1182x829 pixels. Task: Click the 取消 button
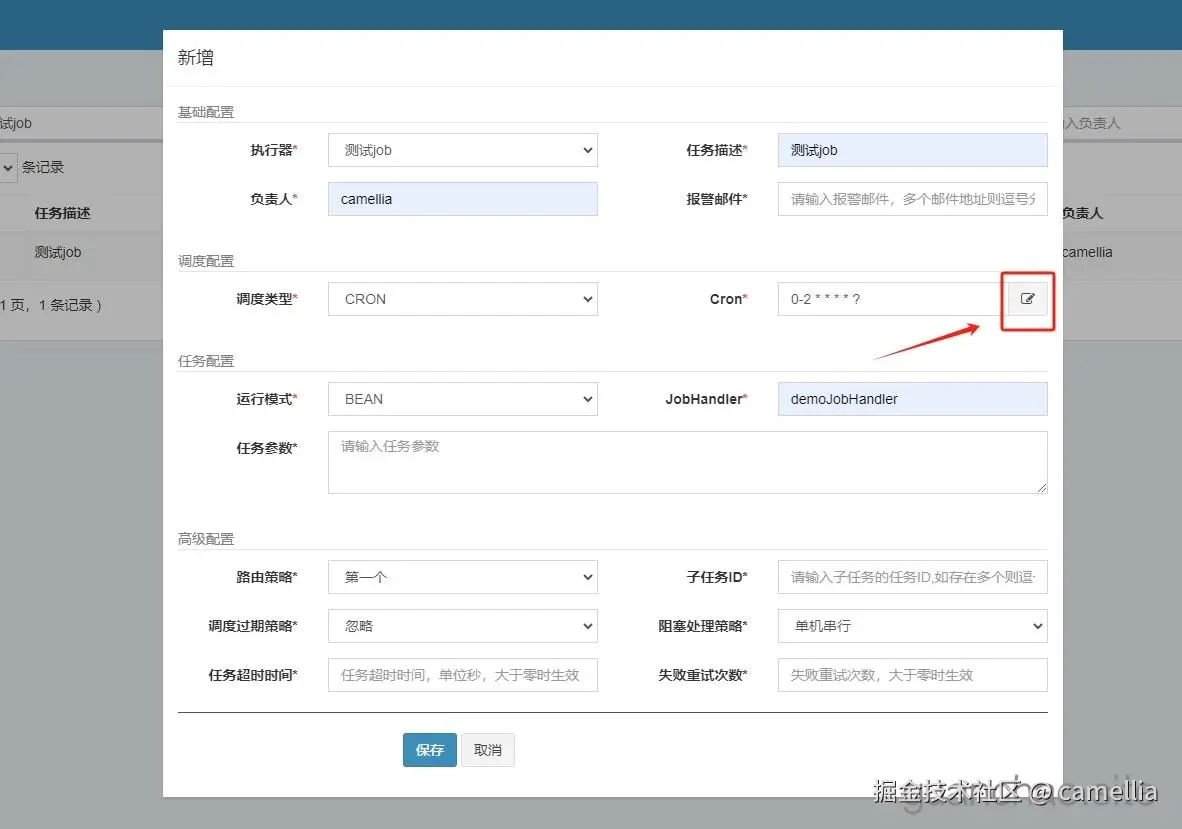(488, 750)
